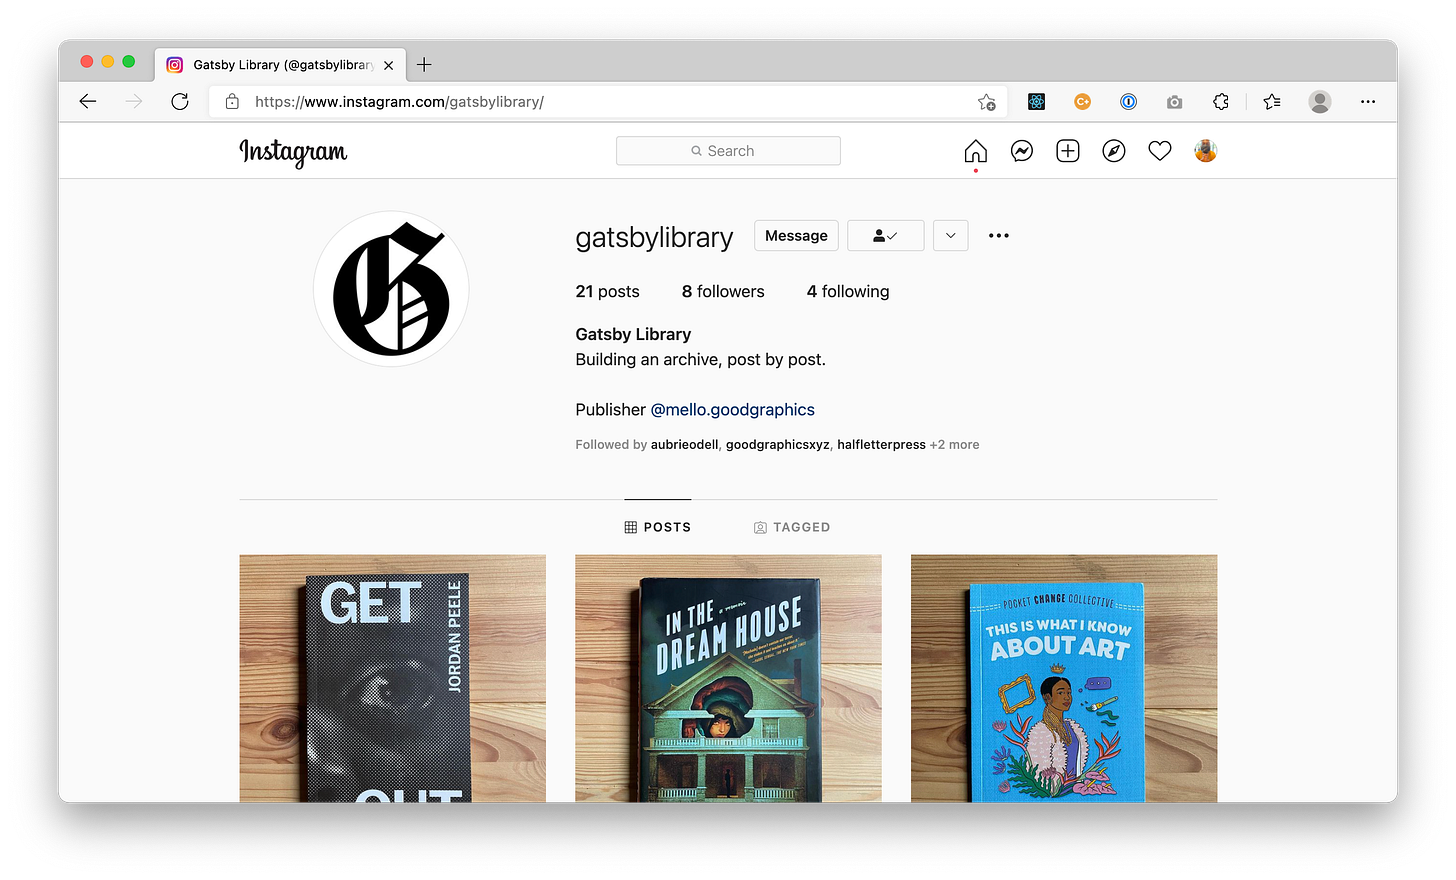Open follower goodgraphicsxyz's profile
The height and width of the screenshot is (880, 1456).
tap(777, 445)
